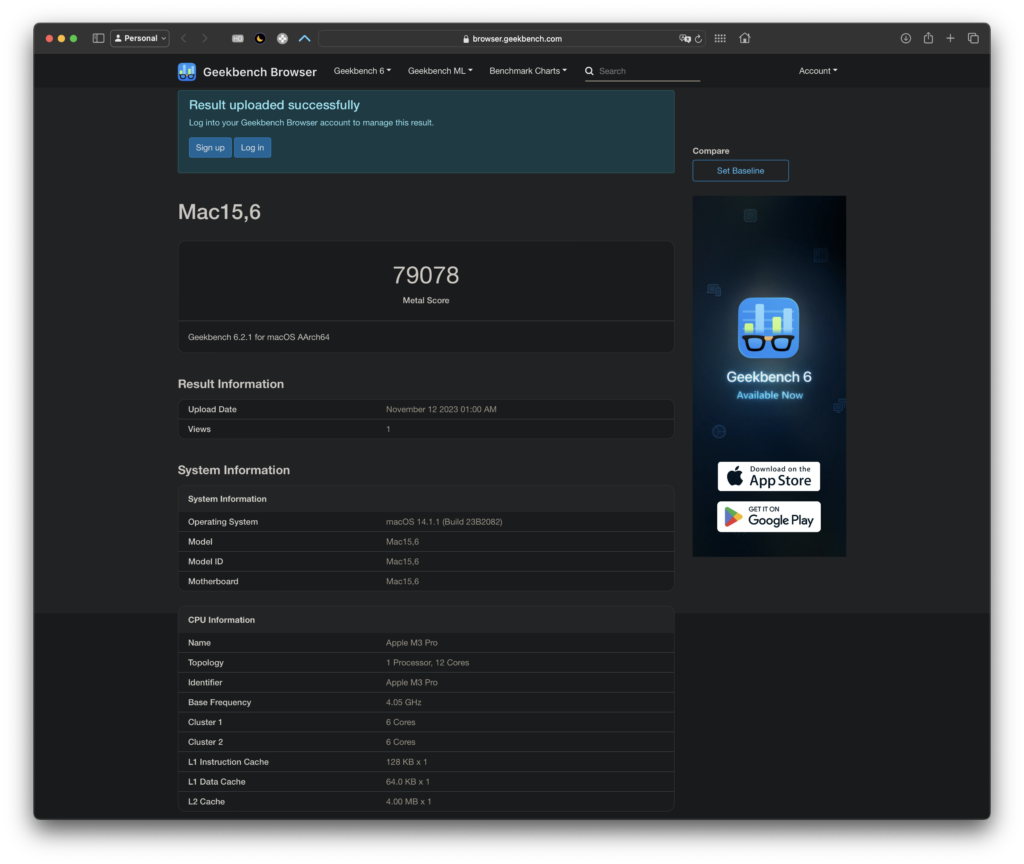1024x864 pixels.
Task: Toggle the Safari sidebar
Action: [98, 38]
